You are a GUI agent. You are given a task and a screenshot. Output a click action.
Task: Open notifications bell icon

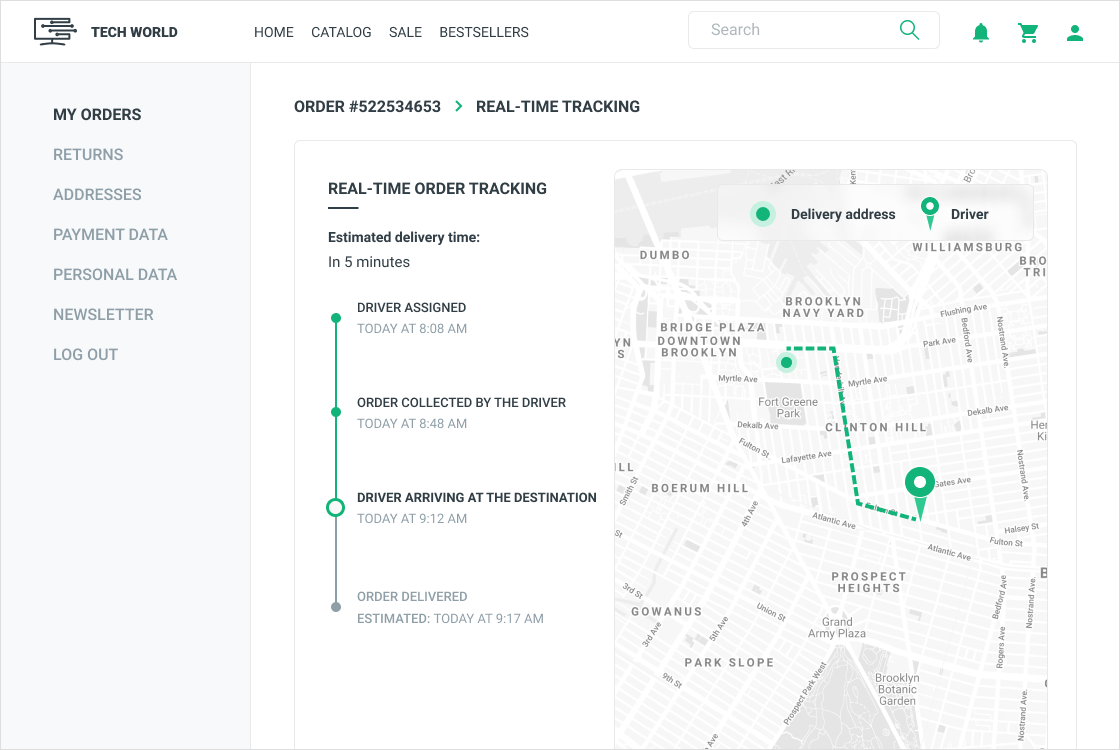[x=981, y=33]
